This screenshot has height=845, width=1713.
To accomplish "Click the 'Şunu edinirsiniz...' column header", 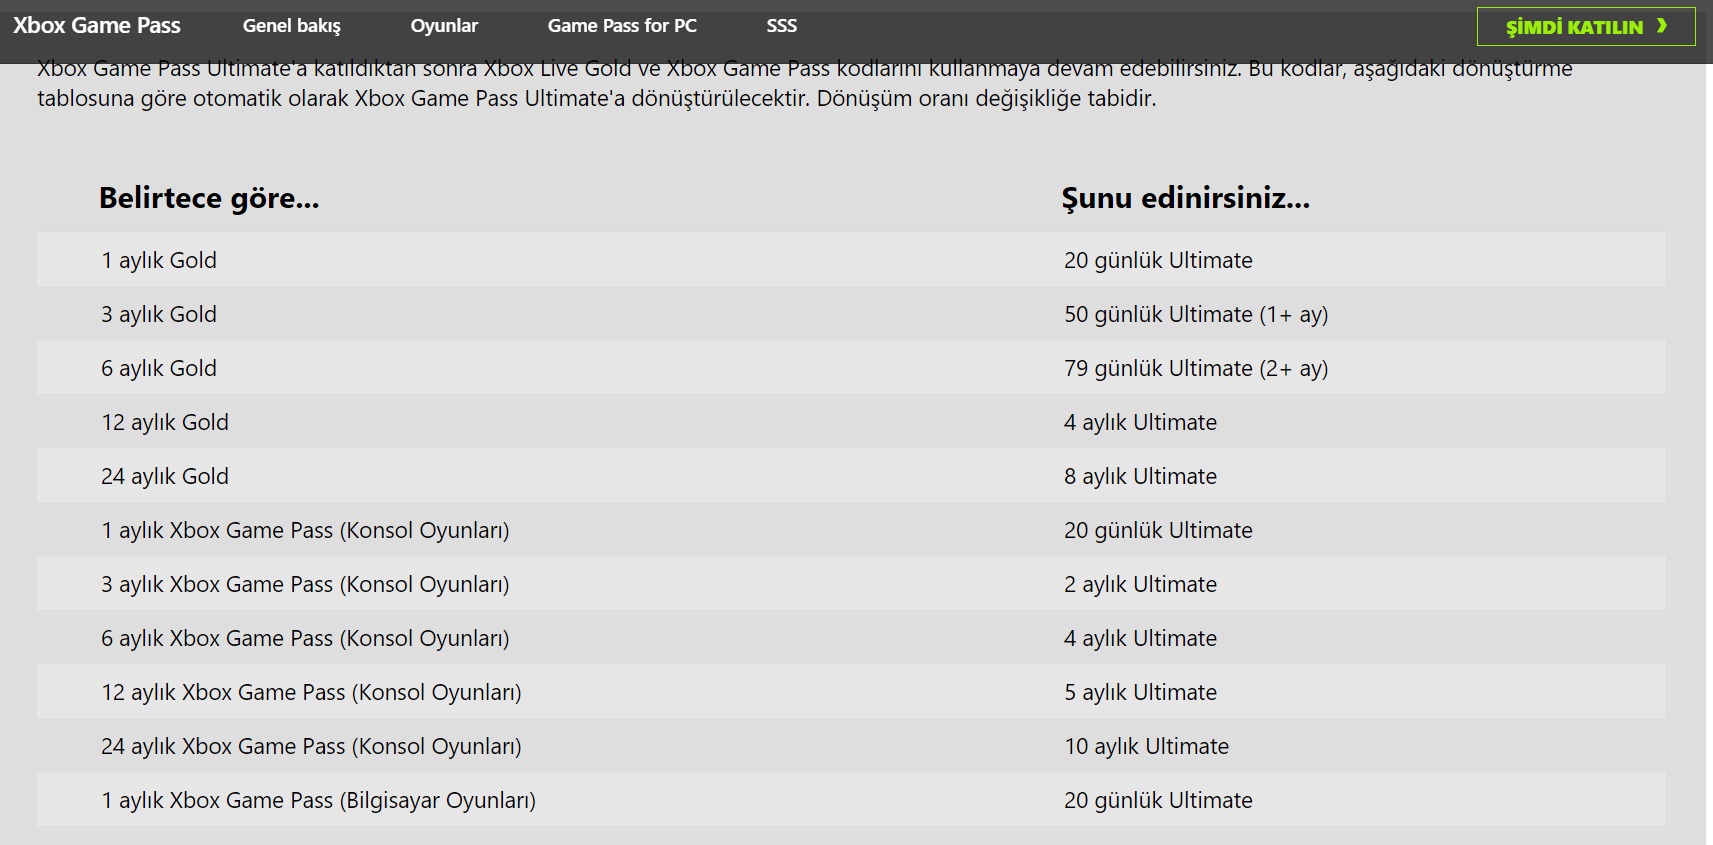I will [1186, 199].
